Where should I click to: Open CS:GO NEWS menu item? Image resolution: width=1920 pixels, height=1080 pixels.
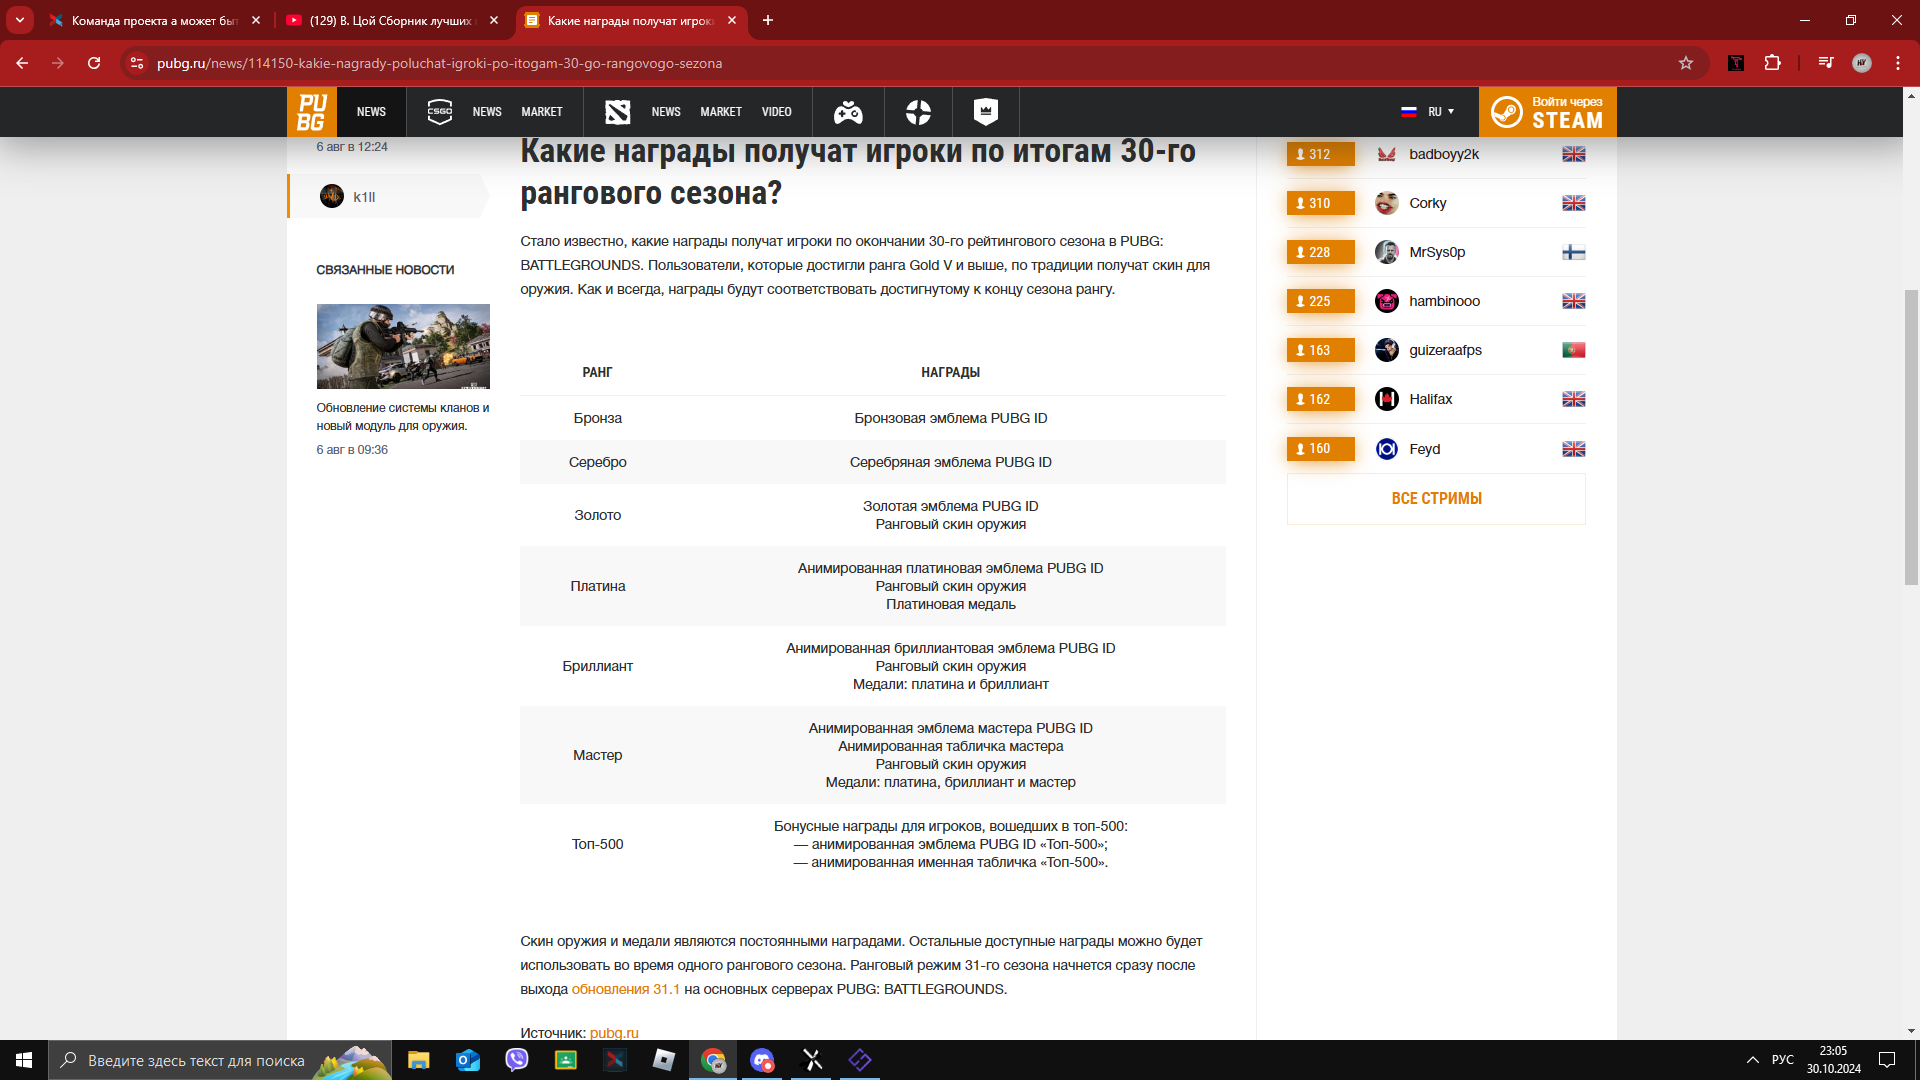[487, 112]
